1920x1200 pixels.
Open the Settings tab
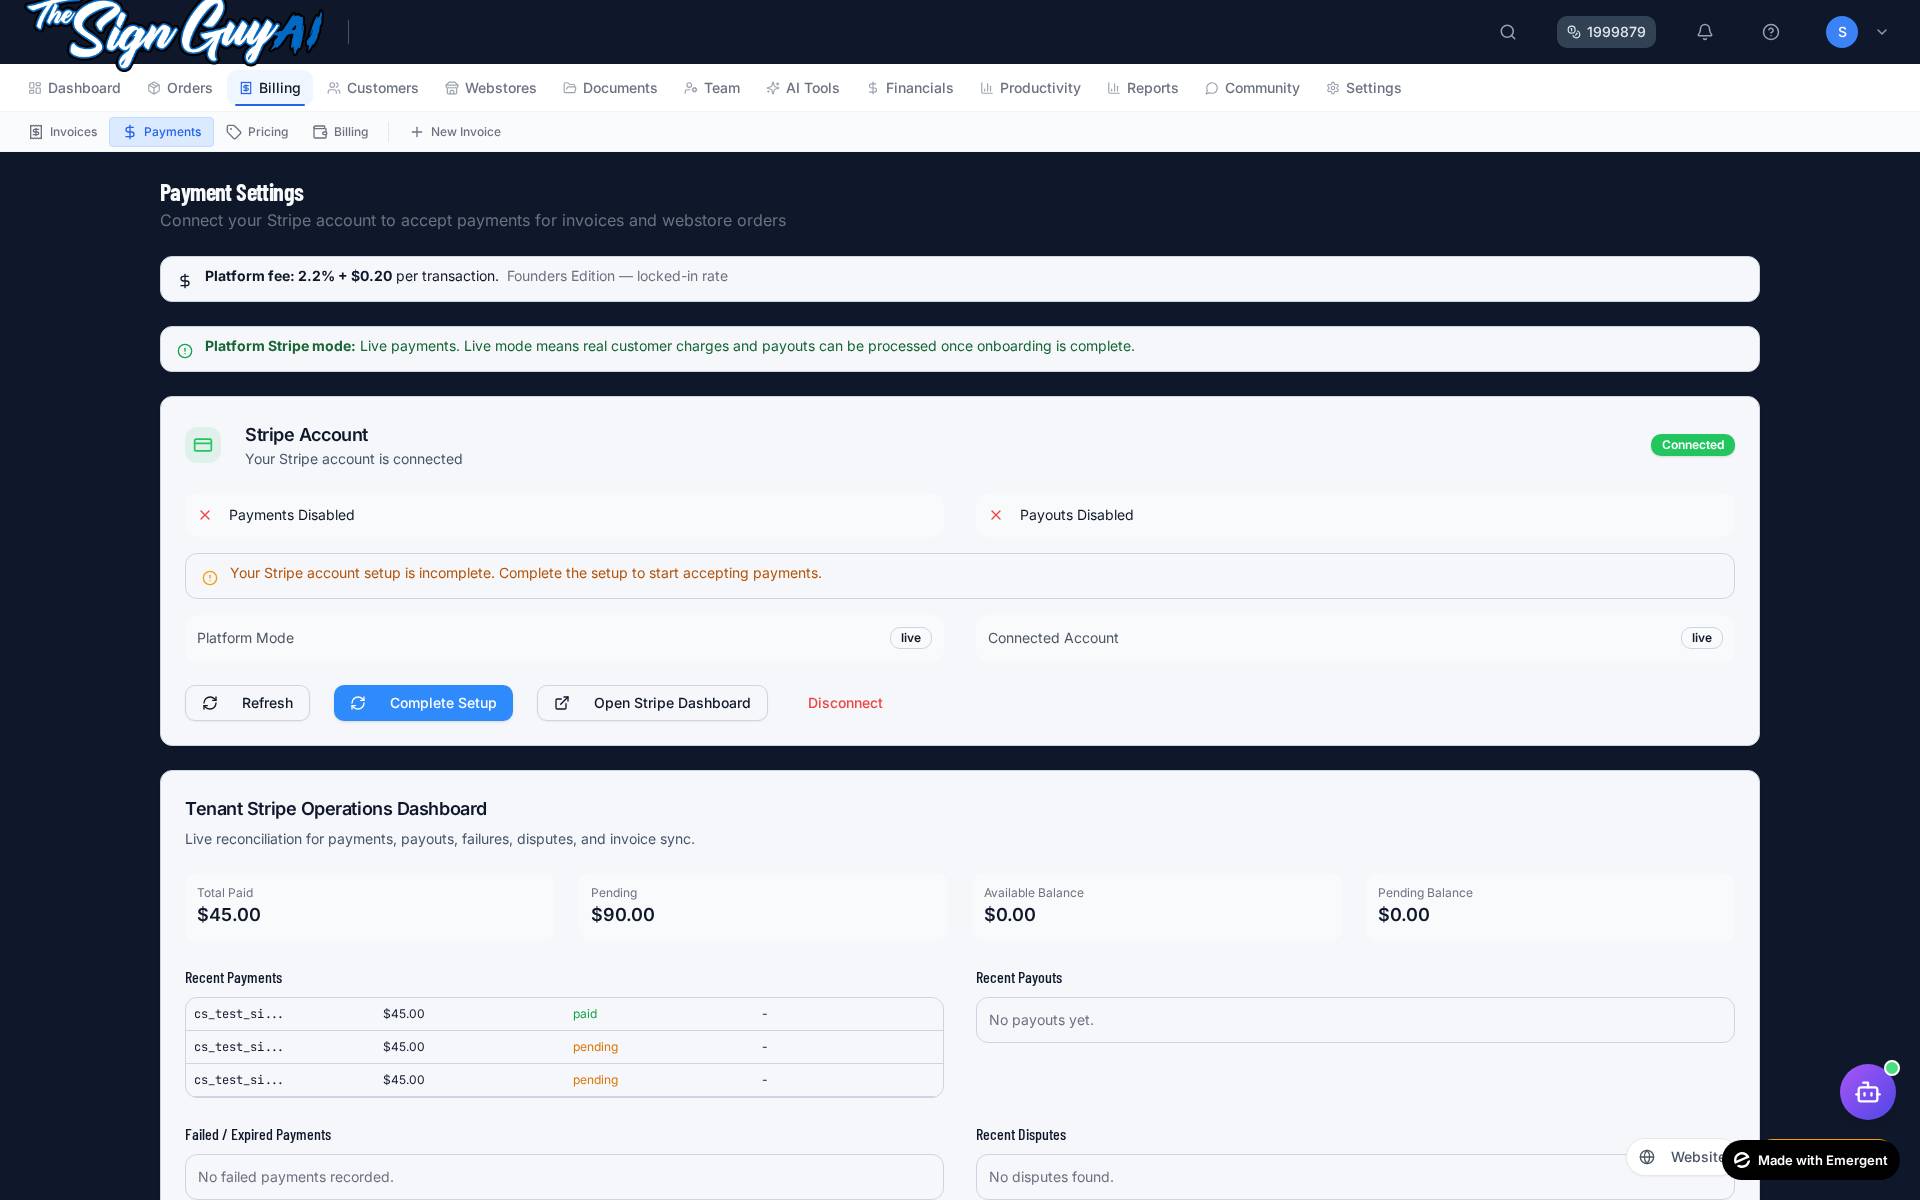click(1364, 88)
